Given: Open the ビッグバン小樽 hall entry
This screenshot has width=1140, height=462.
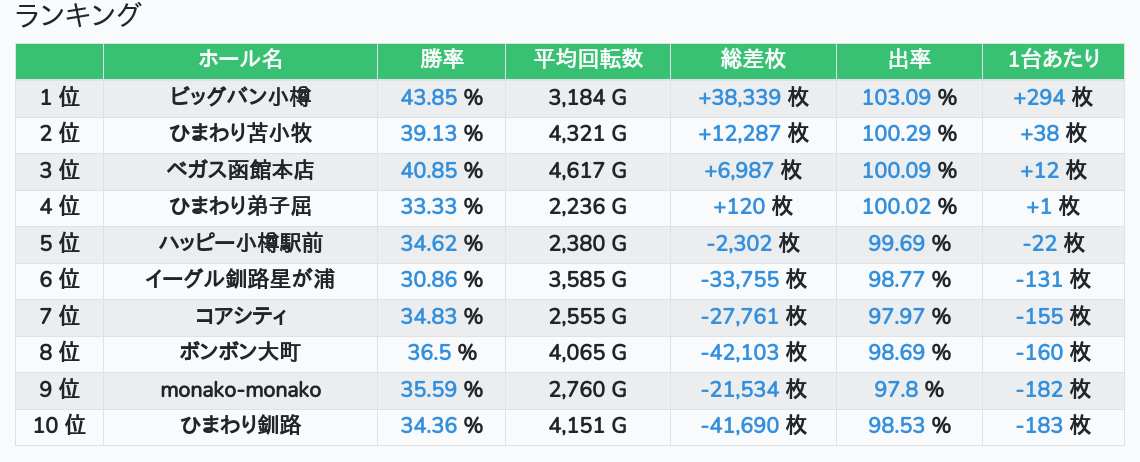Looking at the screenshot, I should (241, 97).
